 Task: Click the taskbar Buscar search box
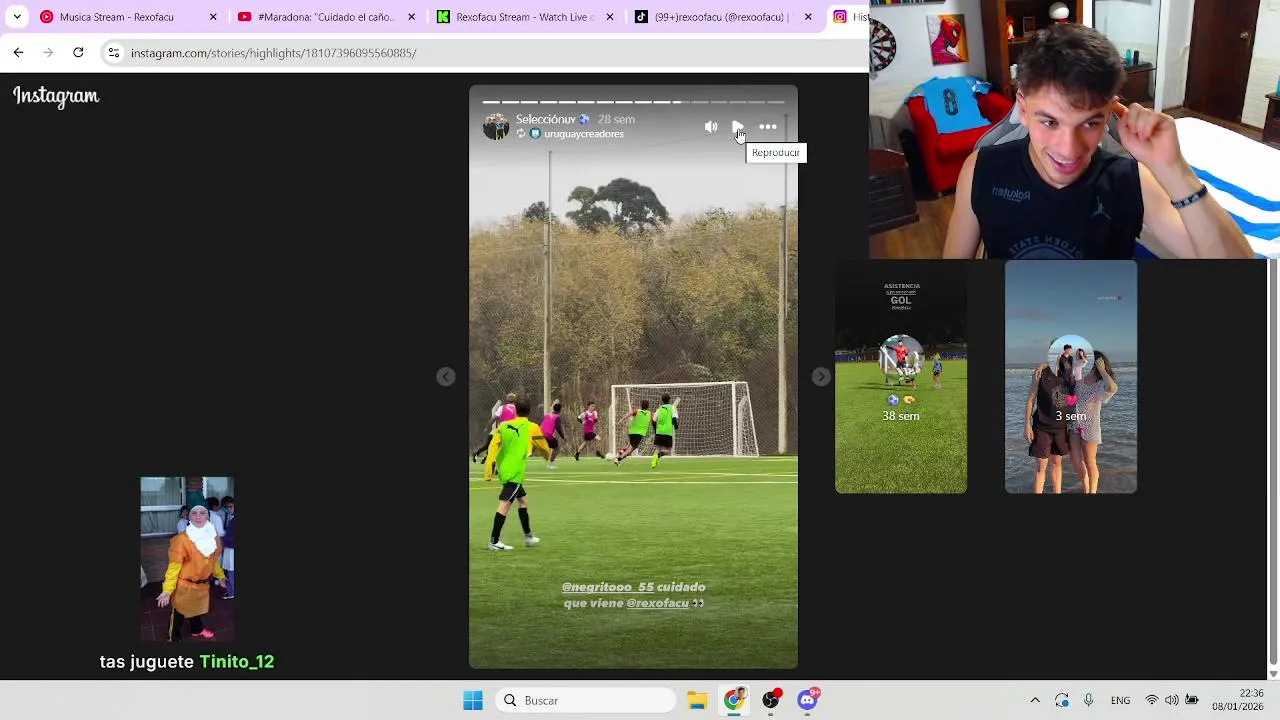pos(586,700)
